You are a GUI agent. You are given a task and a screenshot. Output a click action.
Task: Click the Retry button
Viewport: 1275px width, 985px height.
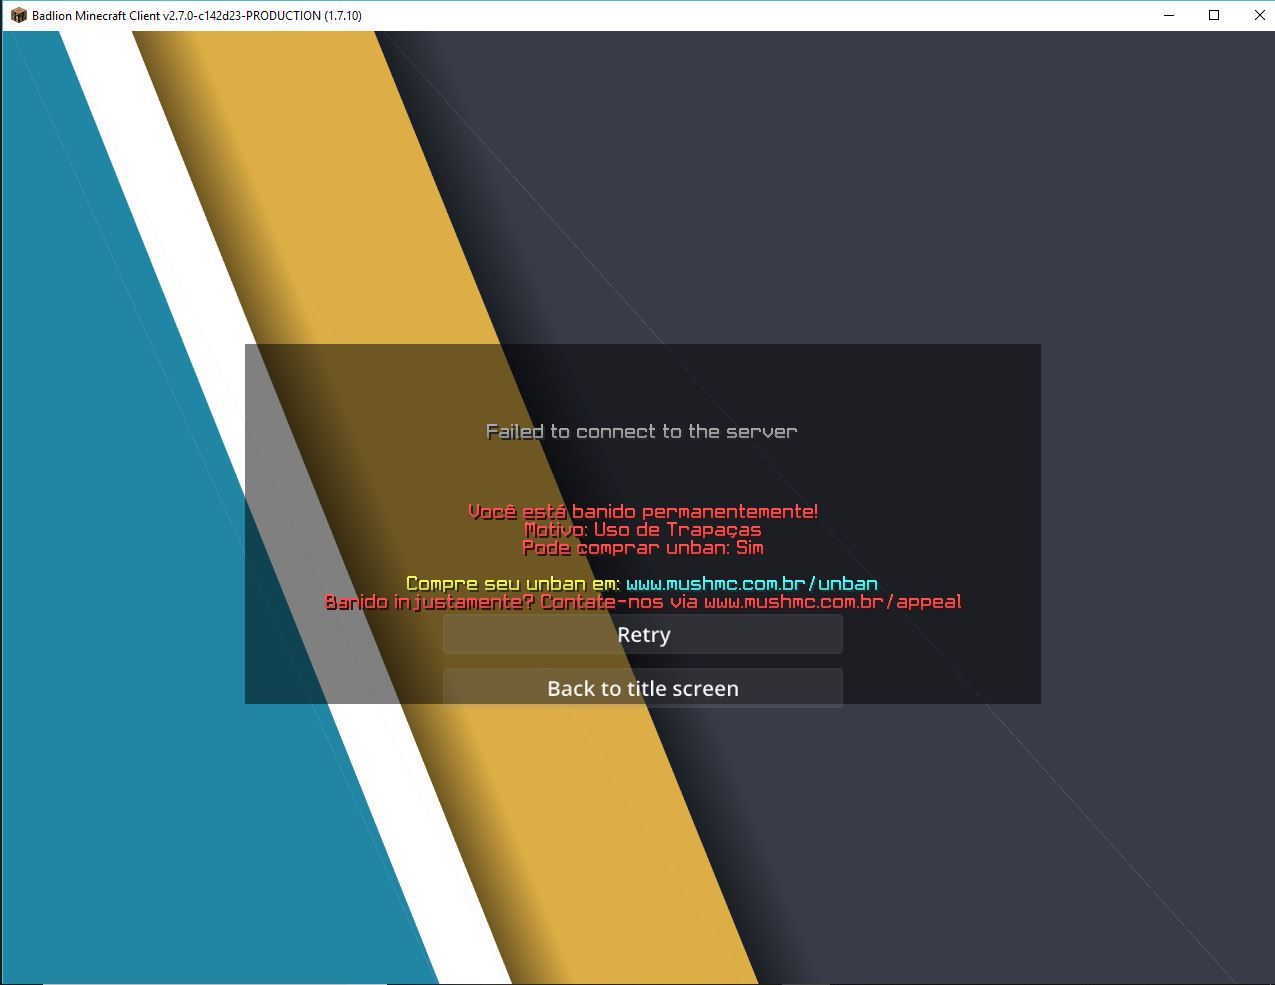tap(643, 635)
